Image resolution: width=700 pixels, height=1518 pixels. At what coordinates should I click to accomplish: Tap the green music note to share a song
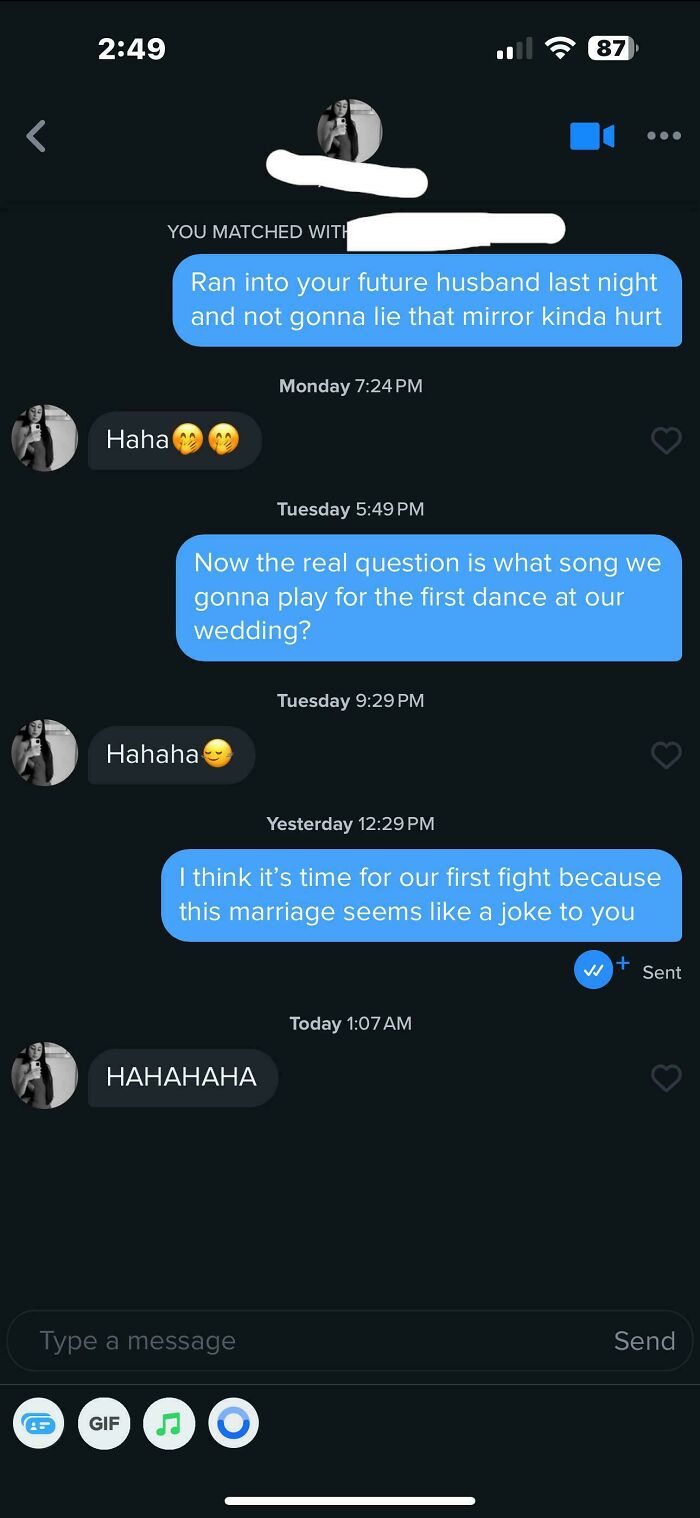tap(169, 1424)
